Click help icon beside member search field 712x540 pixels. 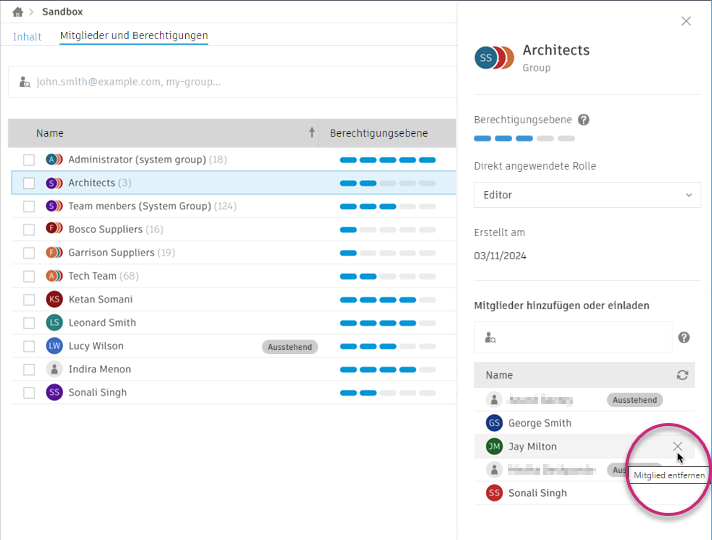tap(684, 338)
